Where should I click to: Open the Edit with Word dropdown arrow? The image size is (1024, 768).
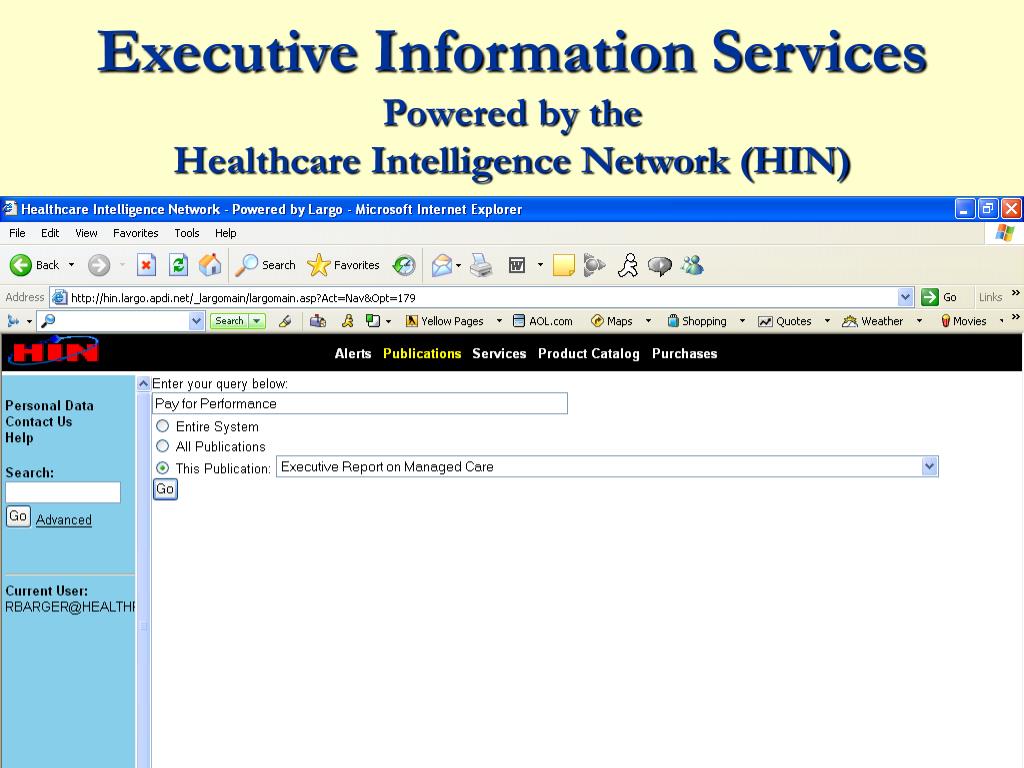pyautogui.click(x=540, y=265)
